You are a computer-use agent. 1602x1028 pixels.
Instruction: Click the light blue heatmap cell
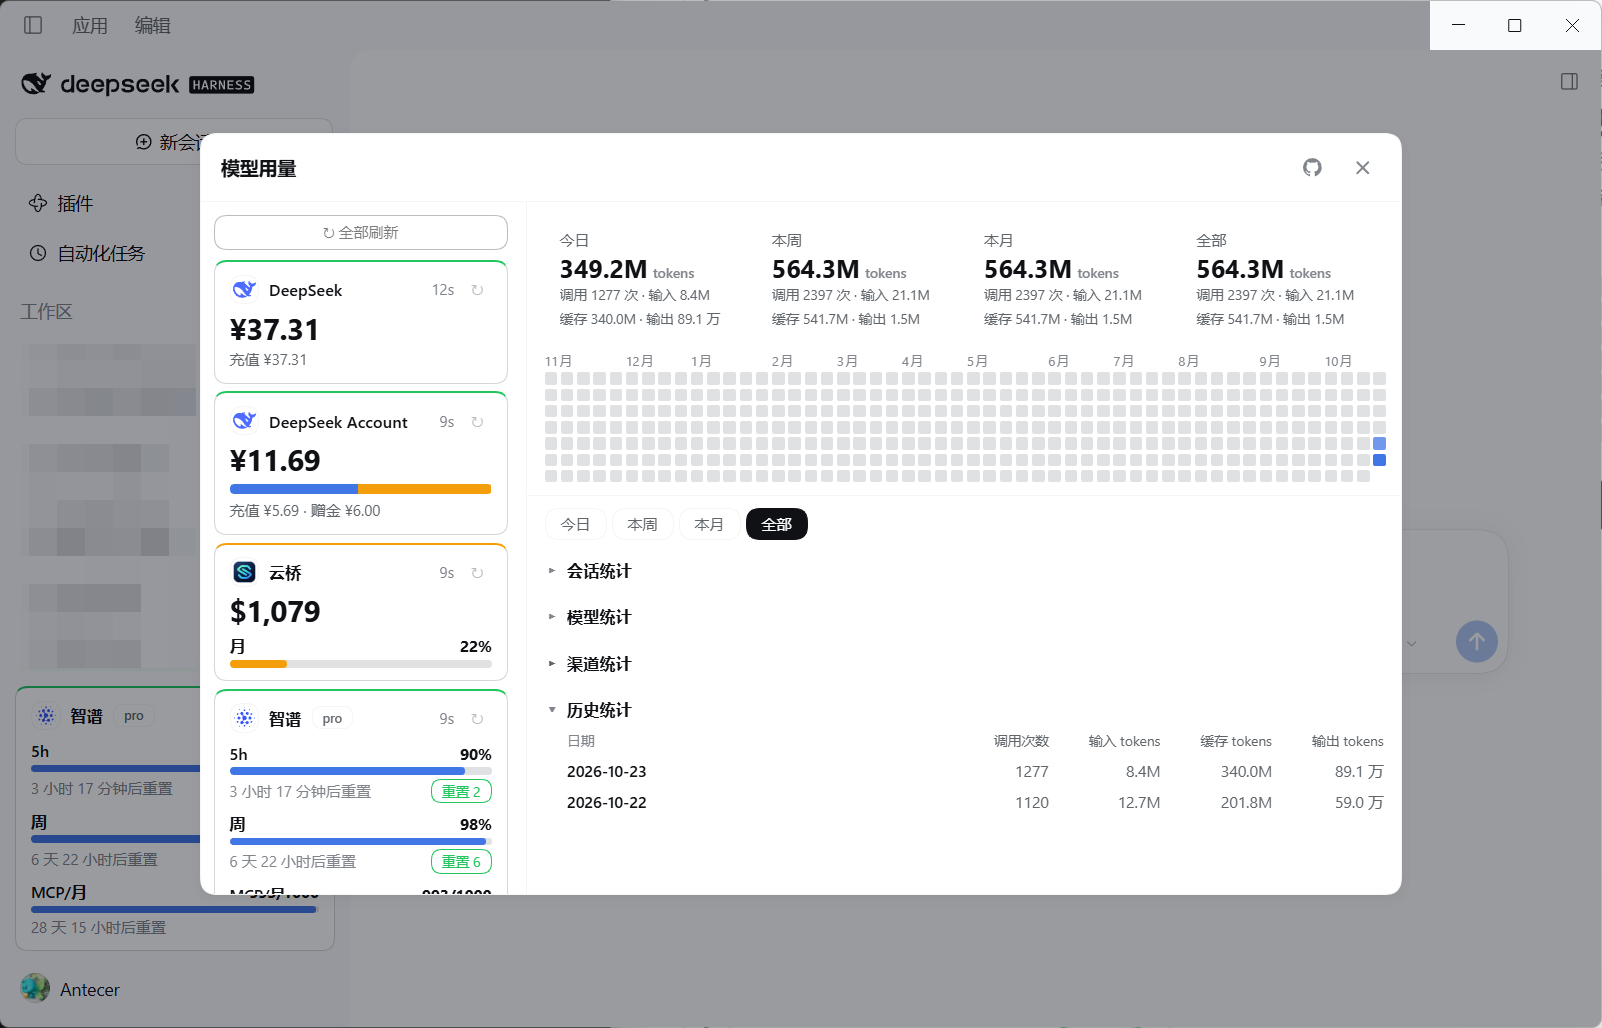pos(1379,444)
